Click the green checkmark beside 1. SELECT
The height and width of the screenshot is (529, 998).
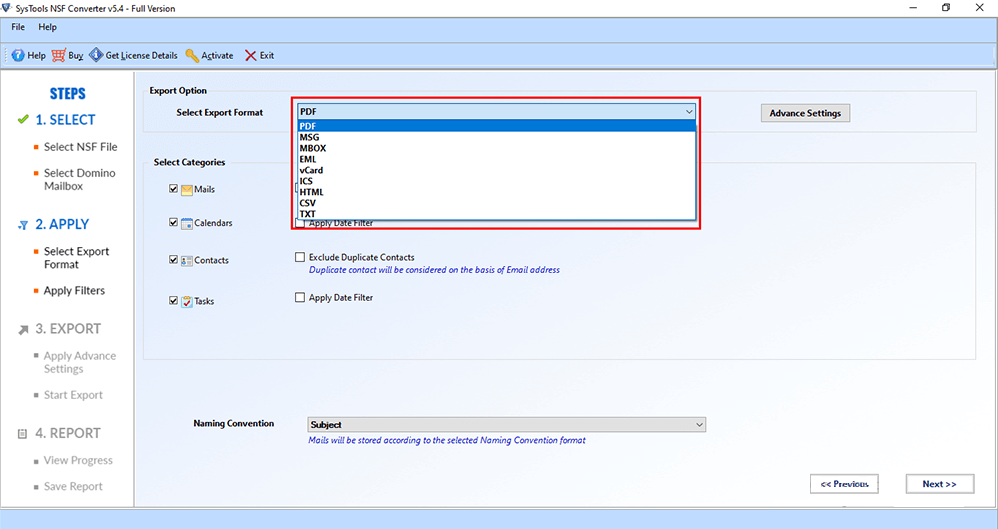pos(23,120)
